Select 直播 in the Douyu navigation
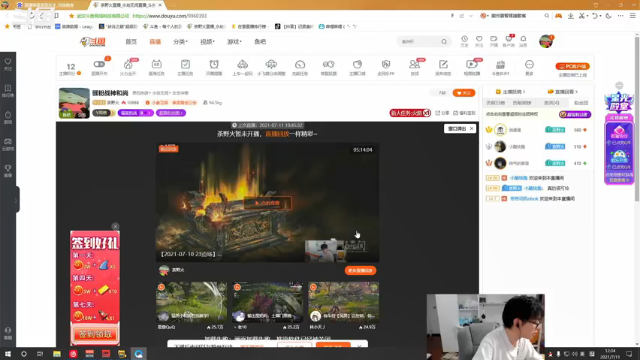 tap(155, 42)
